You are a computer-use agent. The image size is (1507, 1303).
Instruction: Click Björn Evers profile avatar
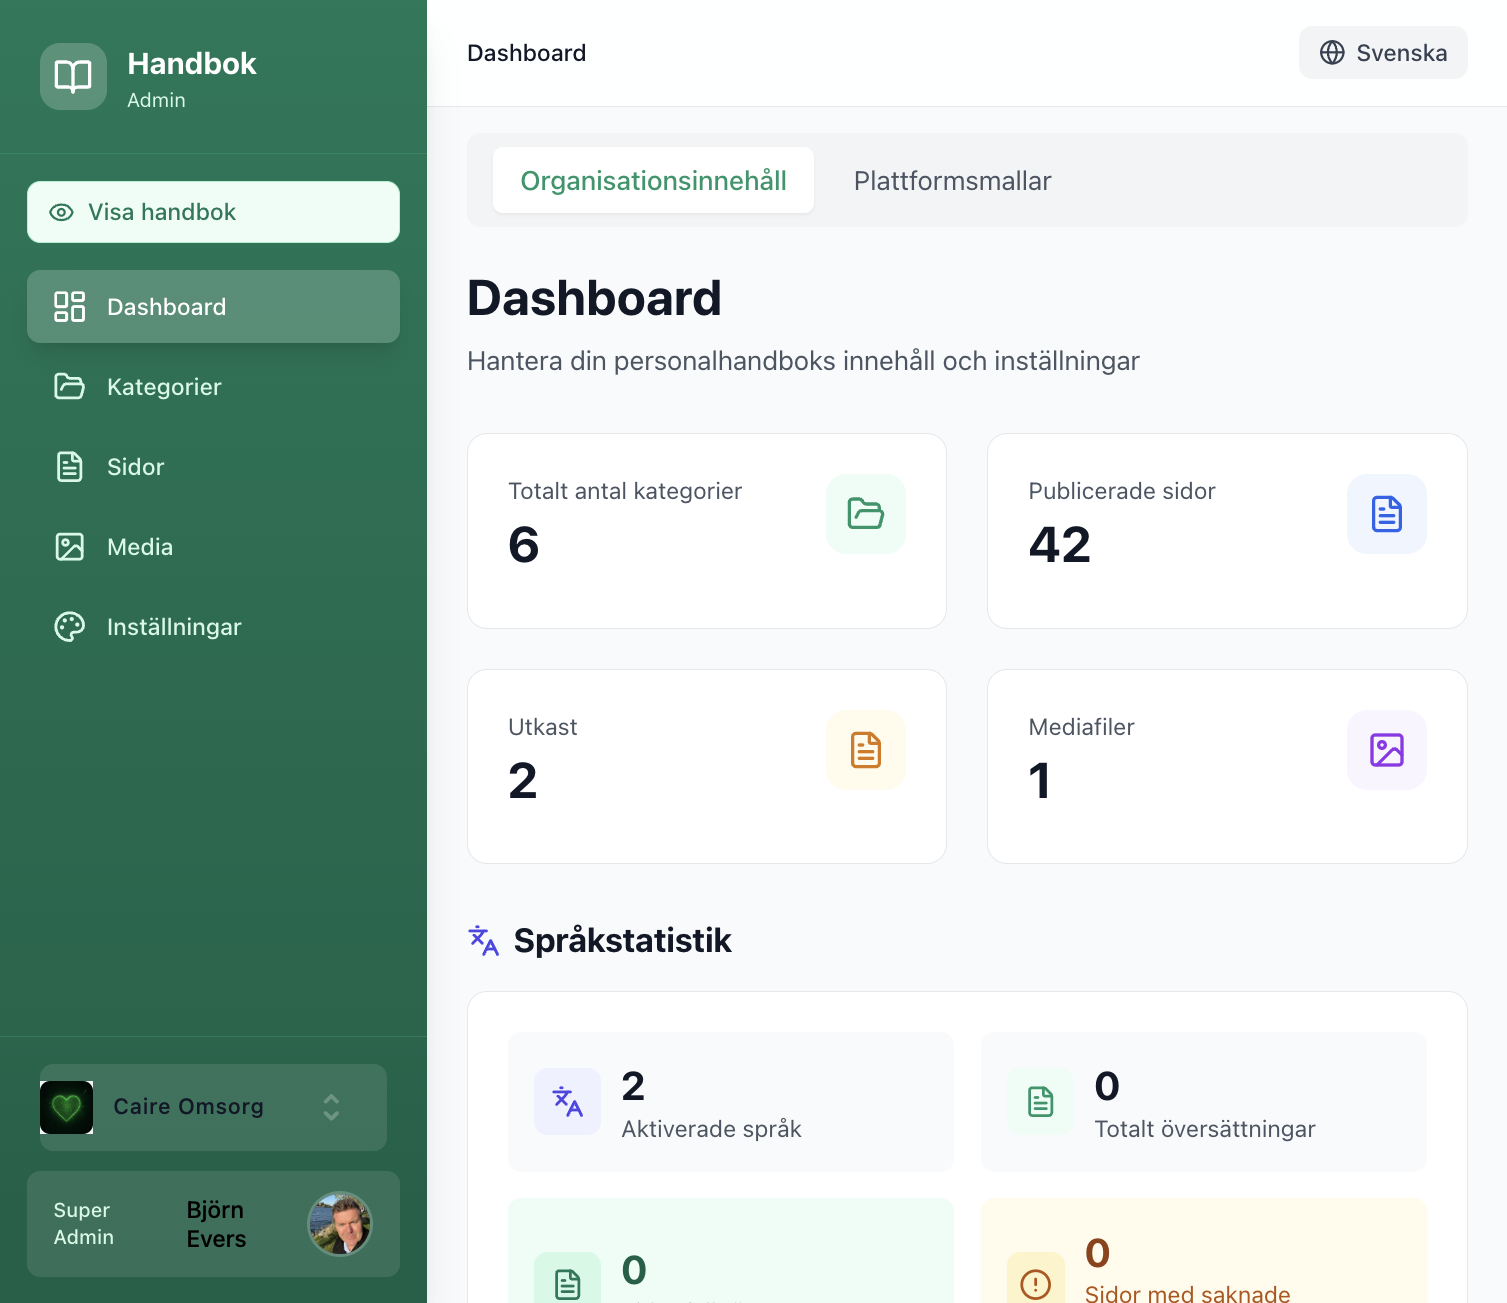click(x=339, y=1224)
